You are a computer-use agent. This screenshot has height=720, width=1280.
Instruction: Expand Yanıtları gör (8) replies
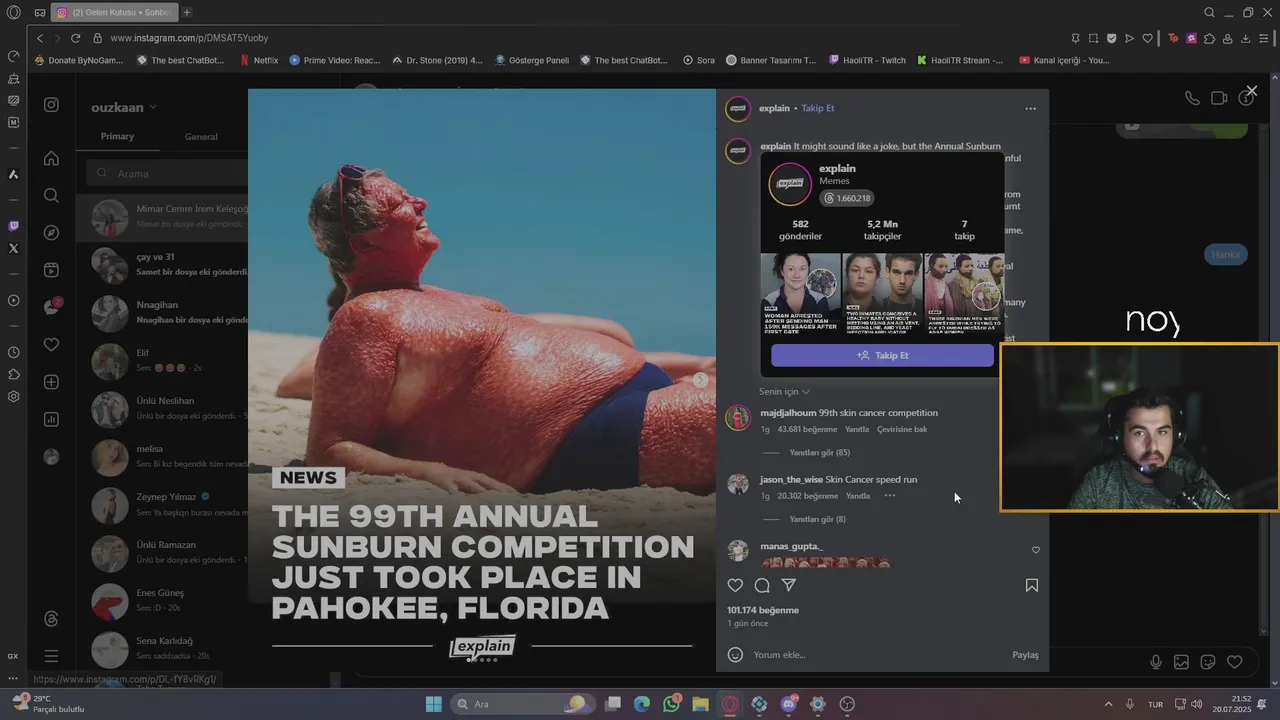817,519
